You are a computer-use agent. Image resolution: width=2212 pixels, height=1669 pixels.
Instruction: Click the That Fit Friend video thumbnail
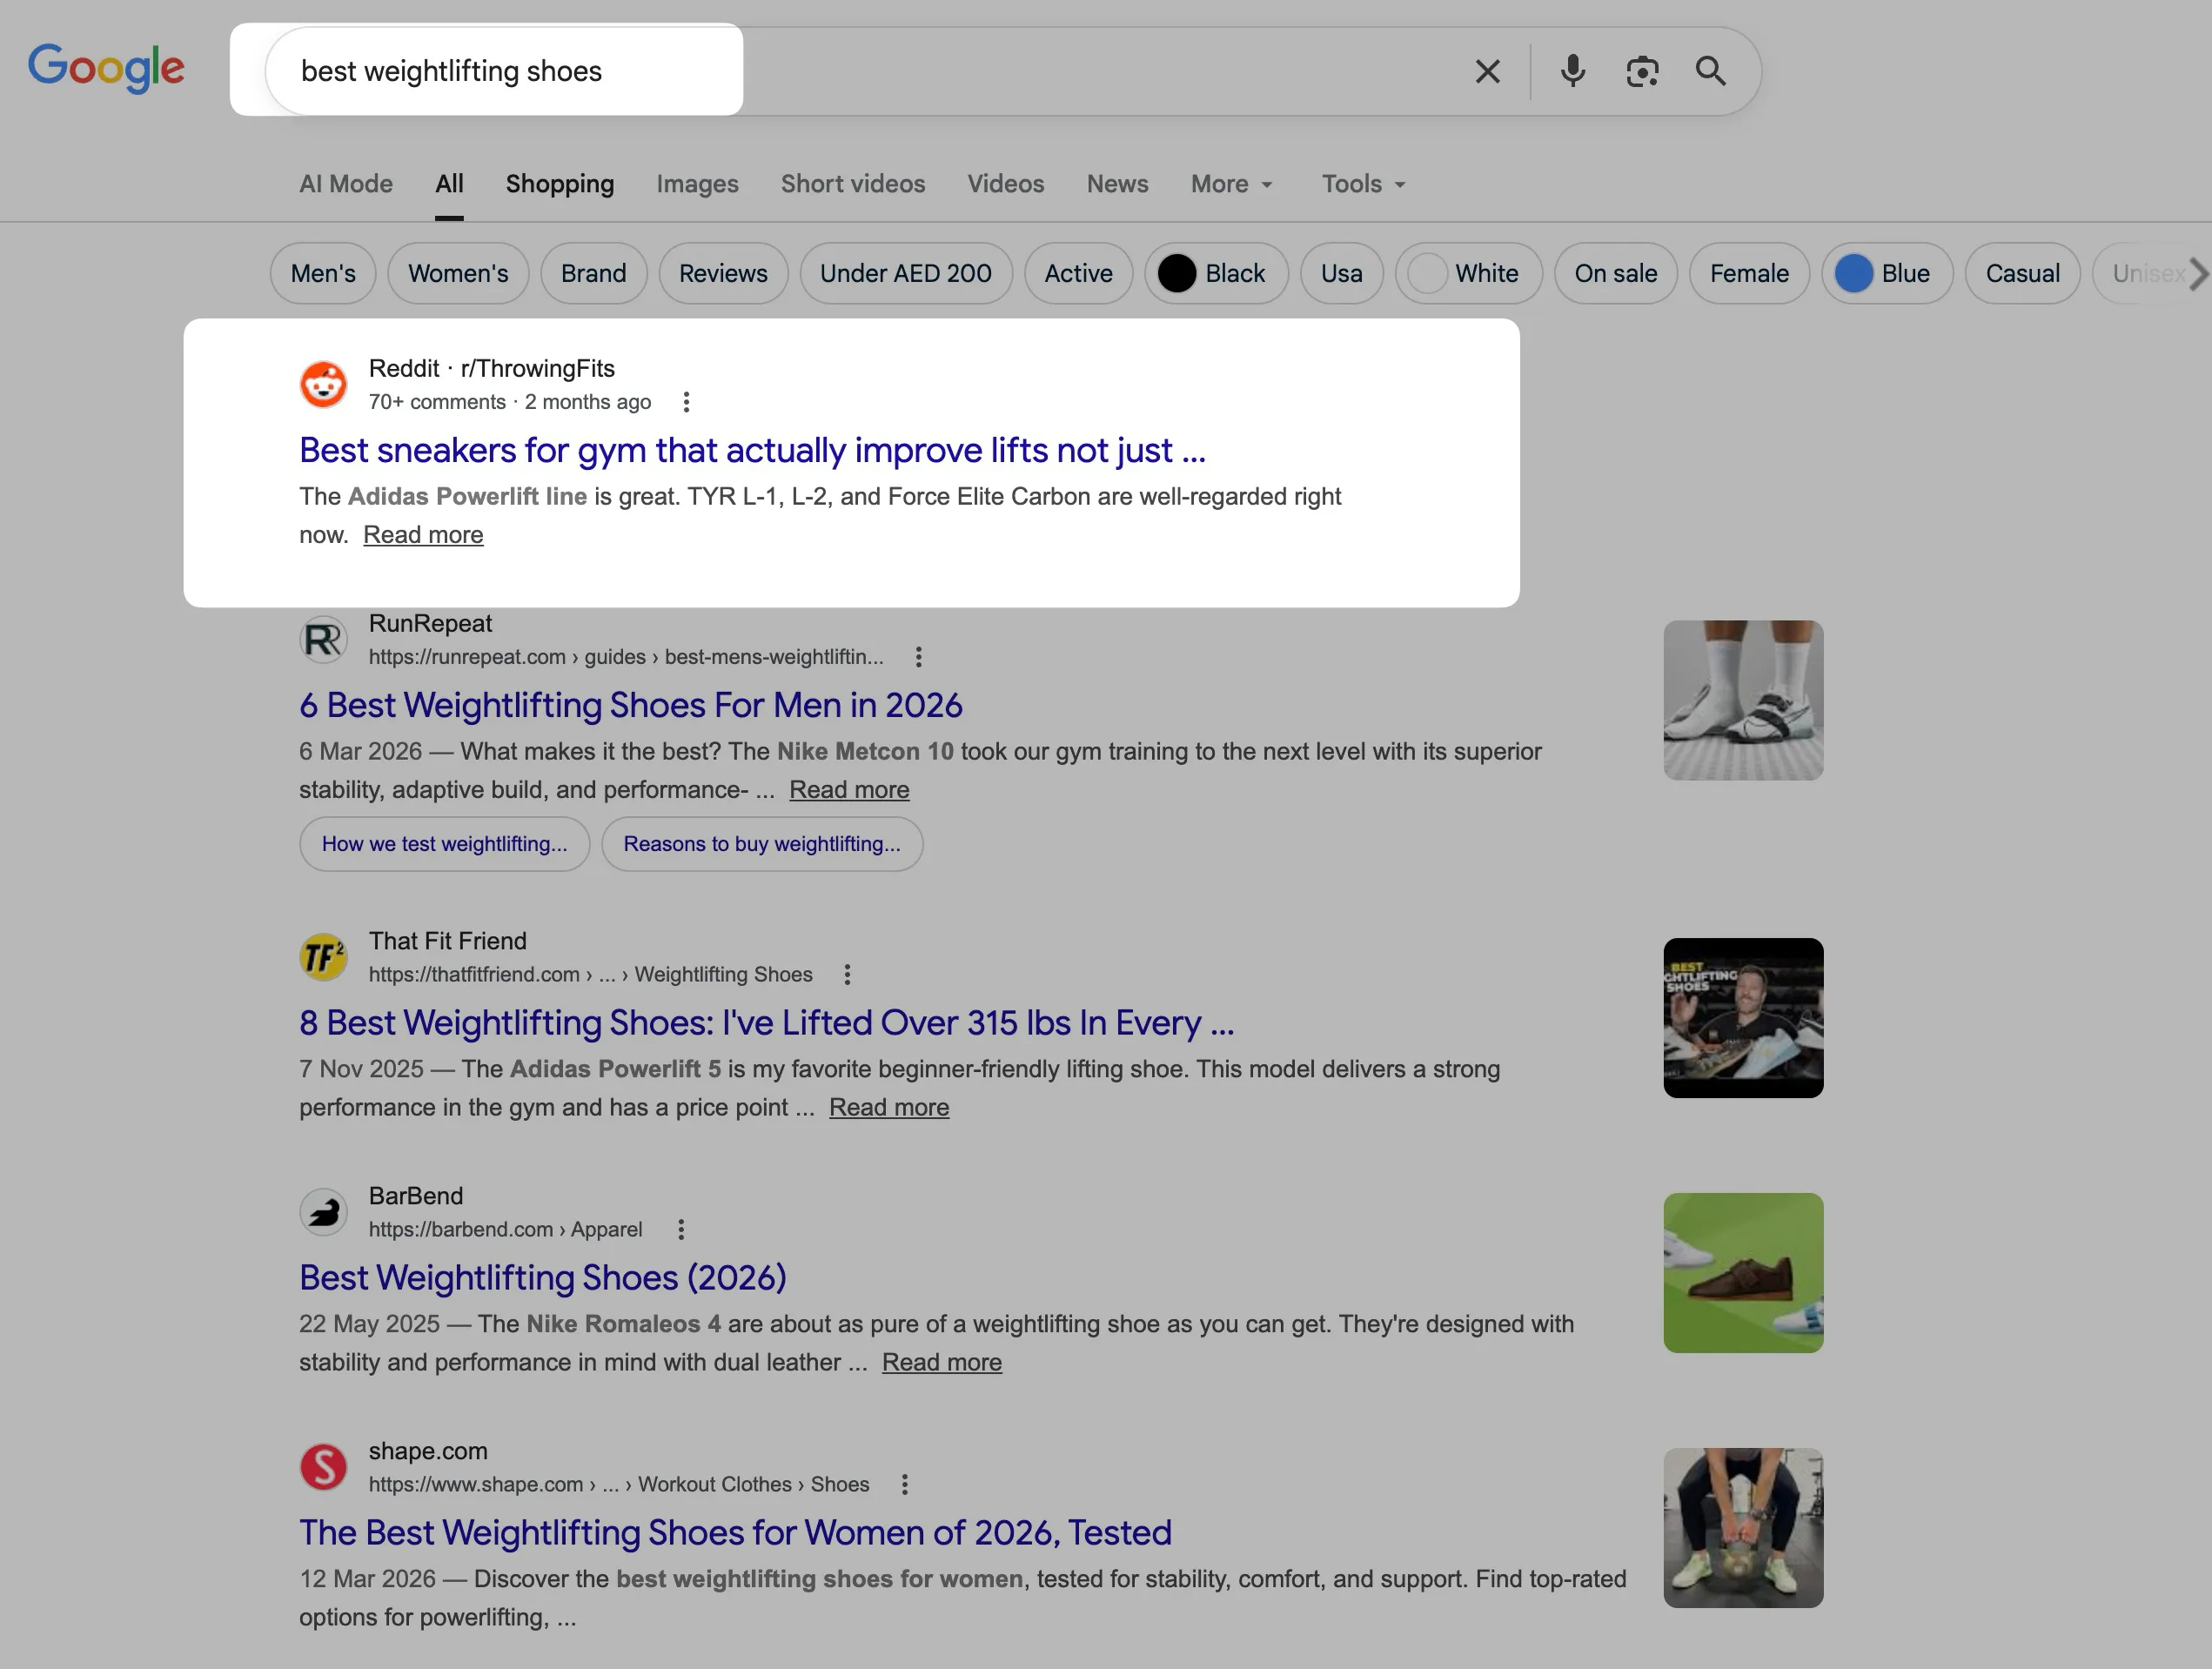coord(1742,1018)
